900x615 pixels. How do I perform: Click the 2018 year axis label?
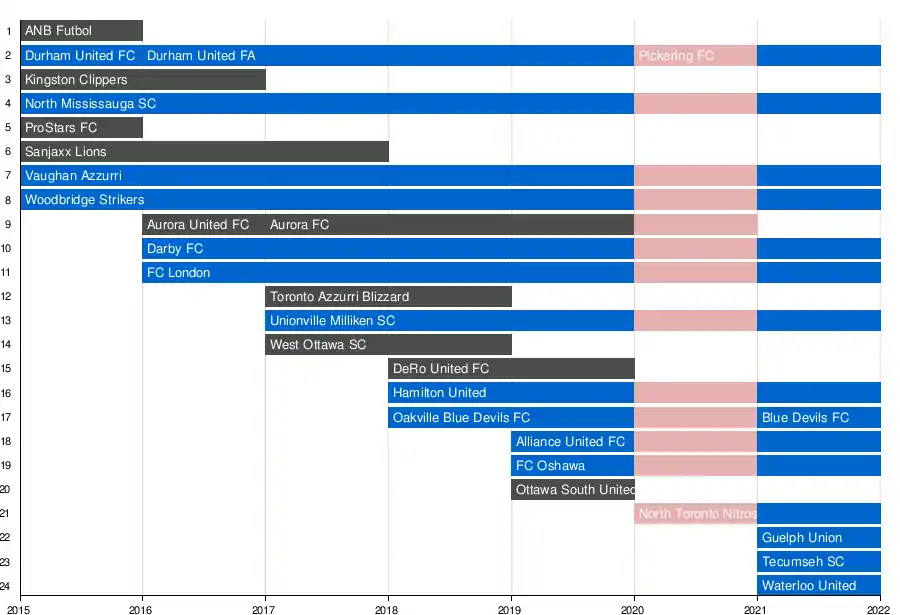tap(387, 607)
